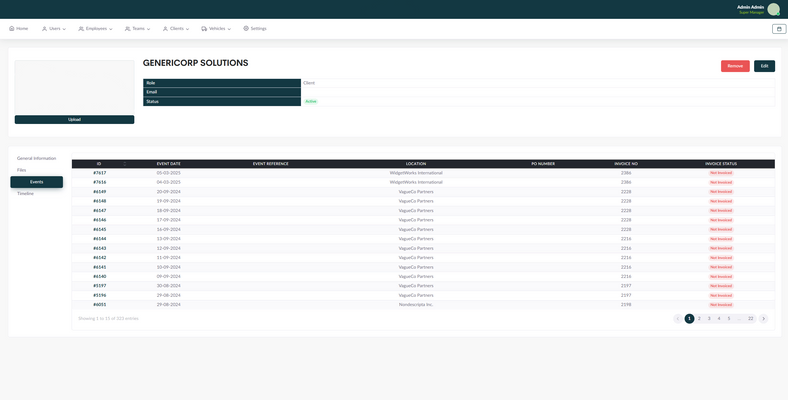Click the Users person icon
The image size is (788, 400).
(44, 29)
